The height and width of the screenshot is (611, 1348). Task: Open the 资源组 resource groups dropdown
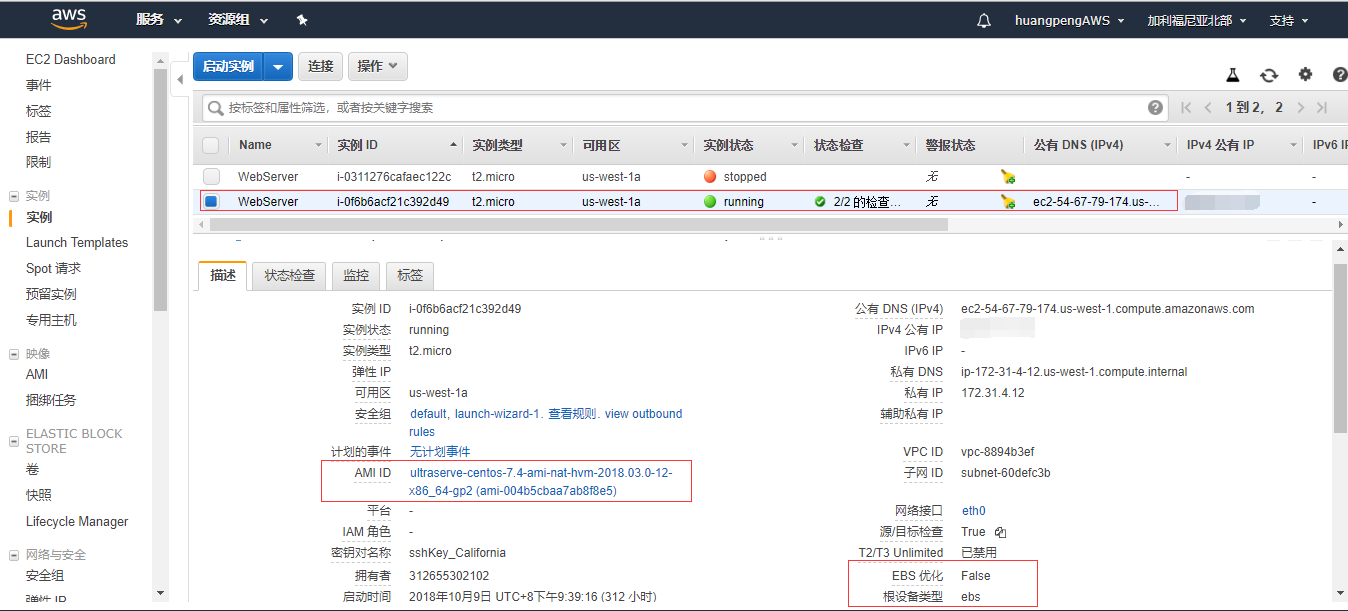(237, 20)
